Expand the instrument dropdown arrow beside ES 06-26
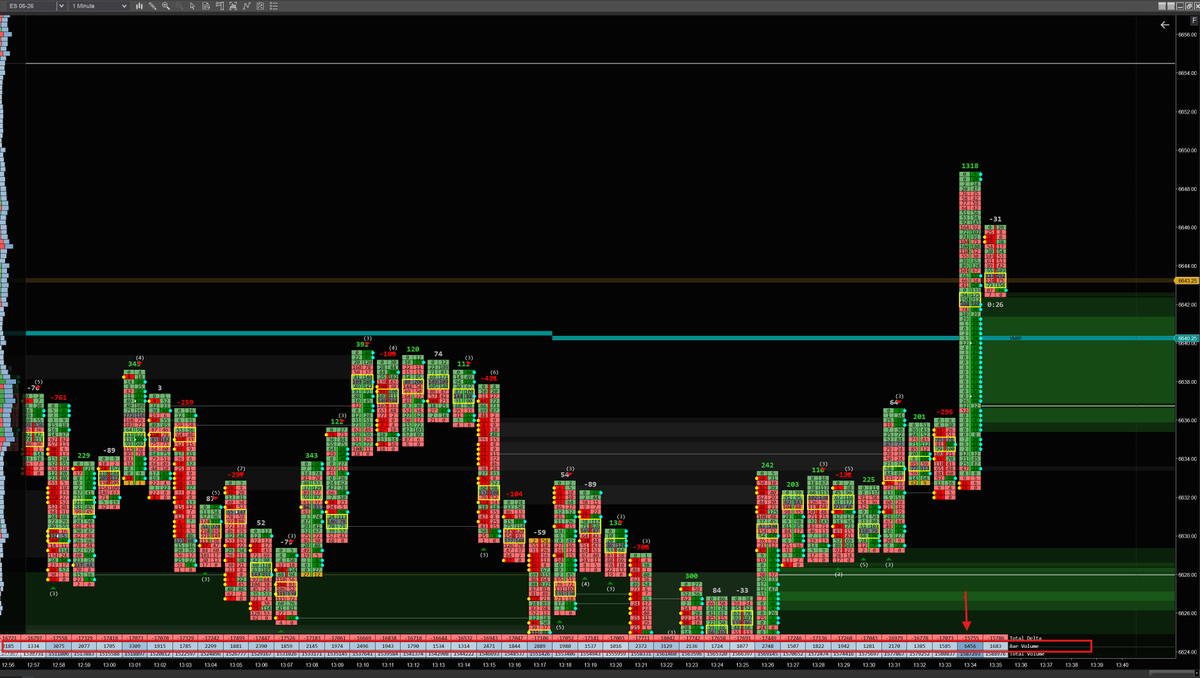The width and height of the screenshot is (1200, 678). pos(62,6)
